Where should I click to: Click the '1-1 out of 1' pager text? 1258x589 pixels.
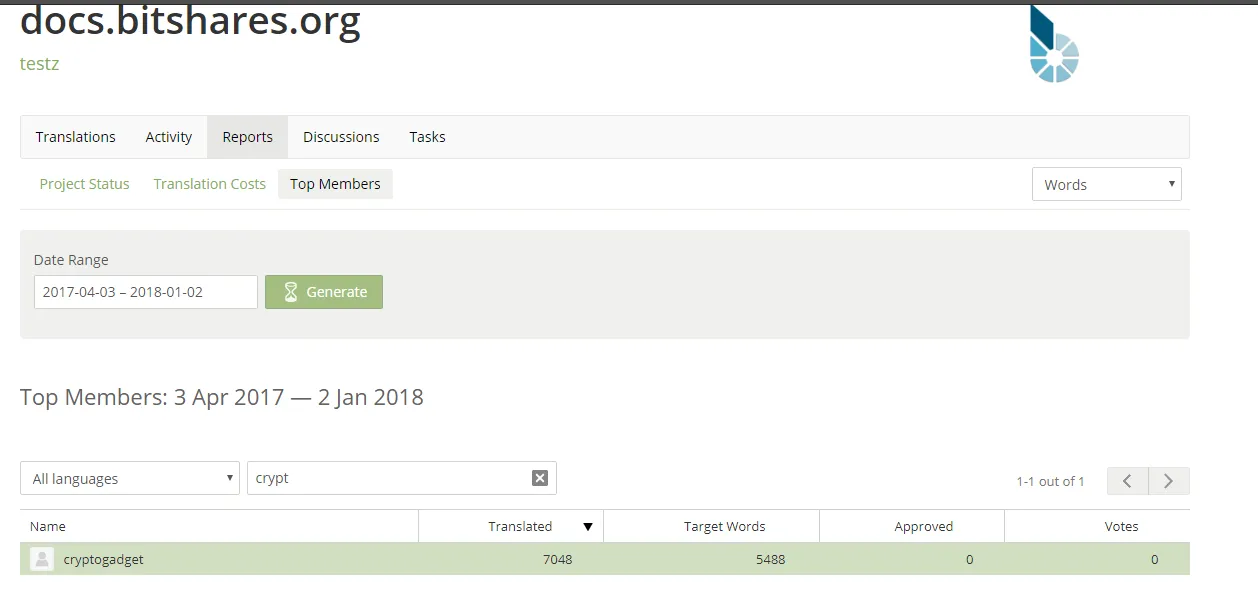(x=1050, y=481)
